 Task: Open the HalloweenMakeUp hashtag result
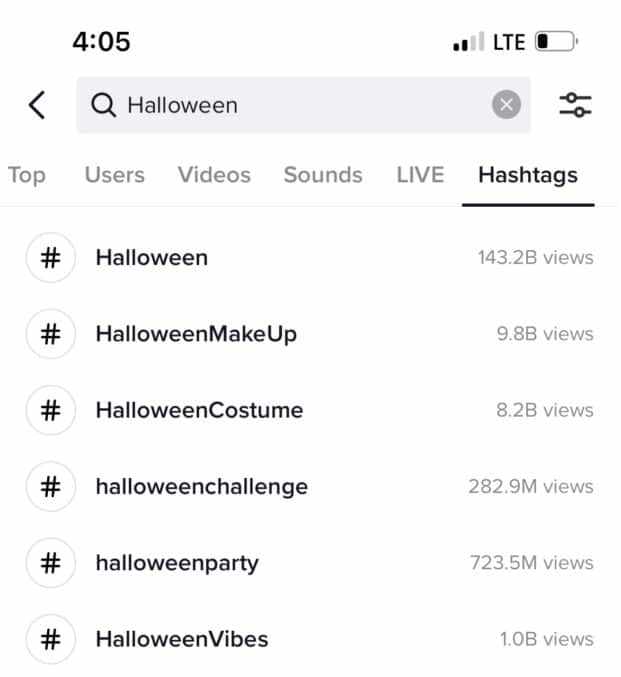coord(310,334)
